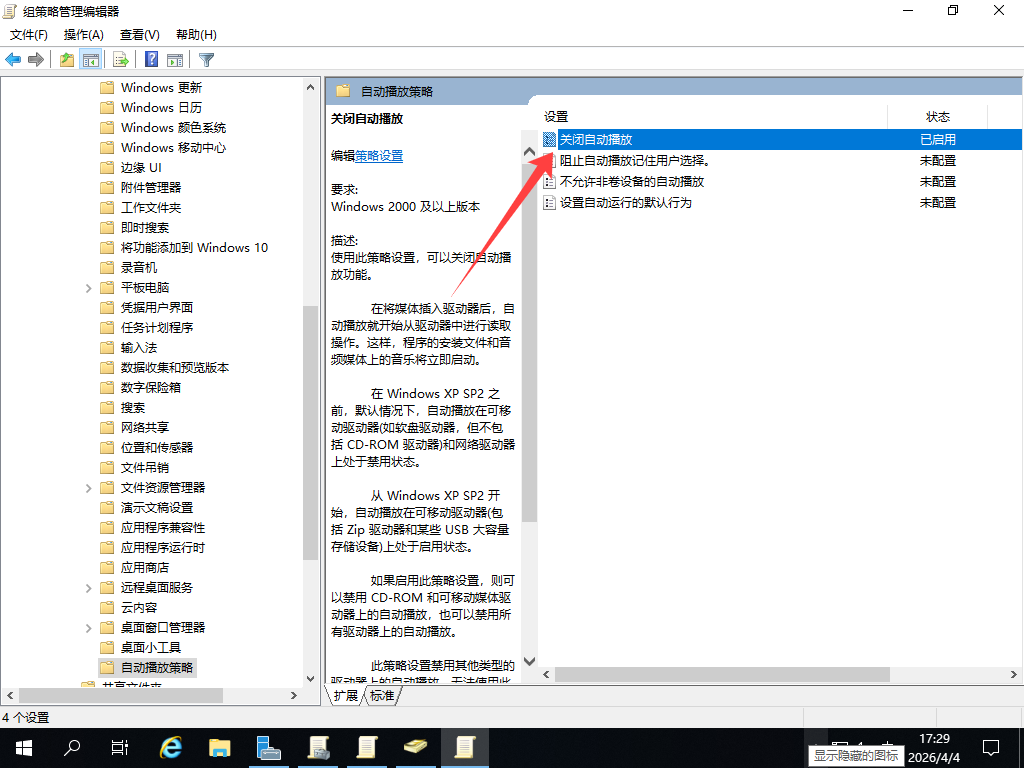Image resolution: width=1024 pixels, height=768 pixels.
Task: Click the blue Back arrow in toolbar
Action: [13, 60]
